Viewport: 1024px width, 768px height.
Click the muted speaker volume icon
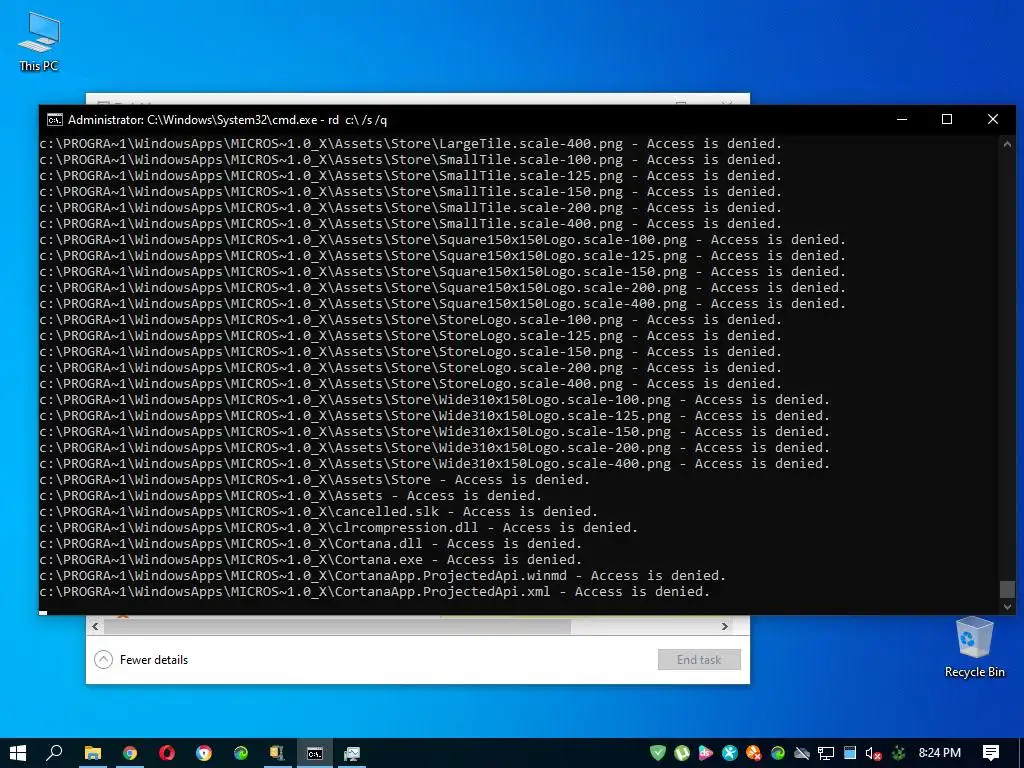[873, 753]
